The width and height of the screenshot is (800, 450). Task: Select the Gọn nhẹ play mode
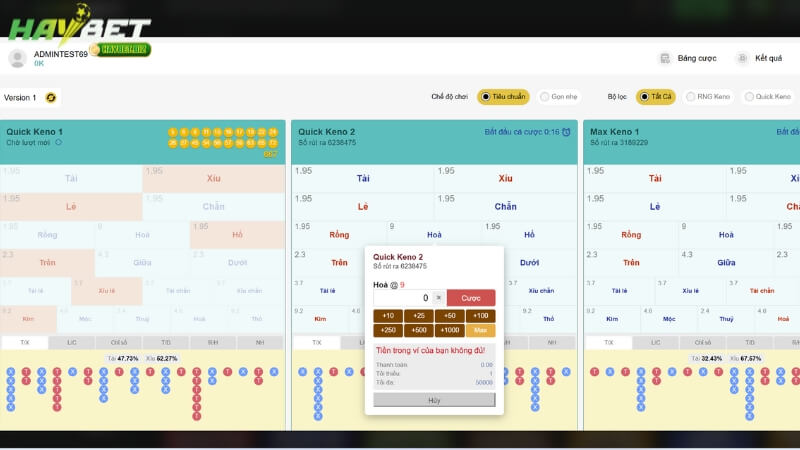coord(558,97)
